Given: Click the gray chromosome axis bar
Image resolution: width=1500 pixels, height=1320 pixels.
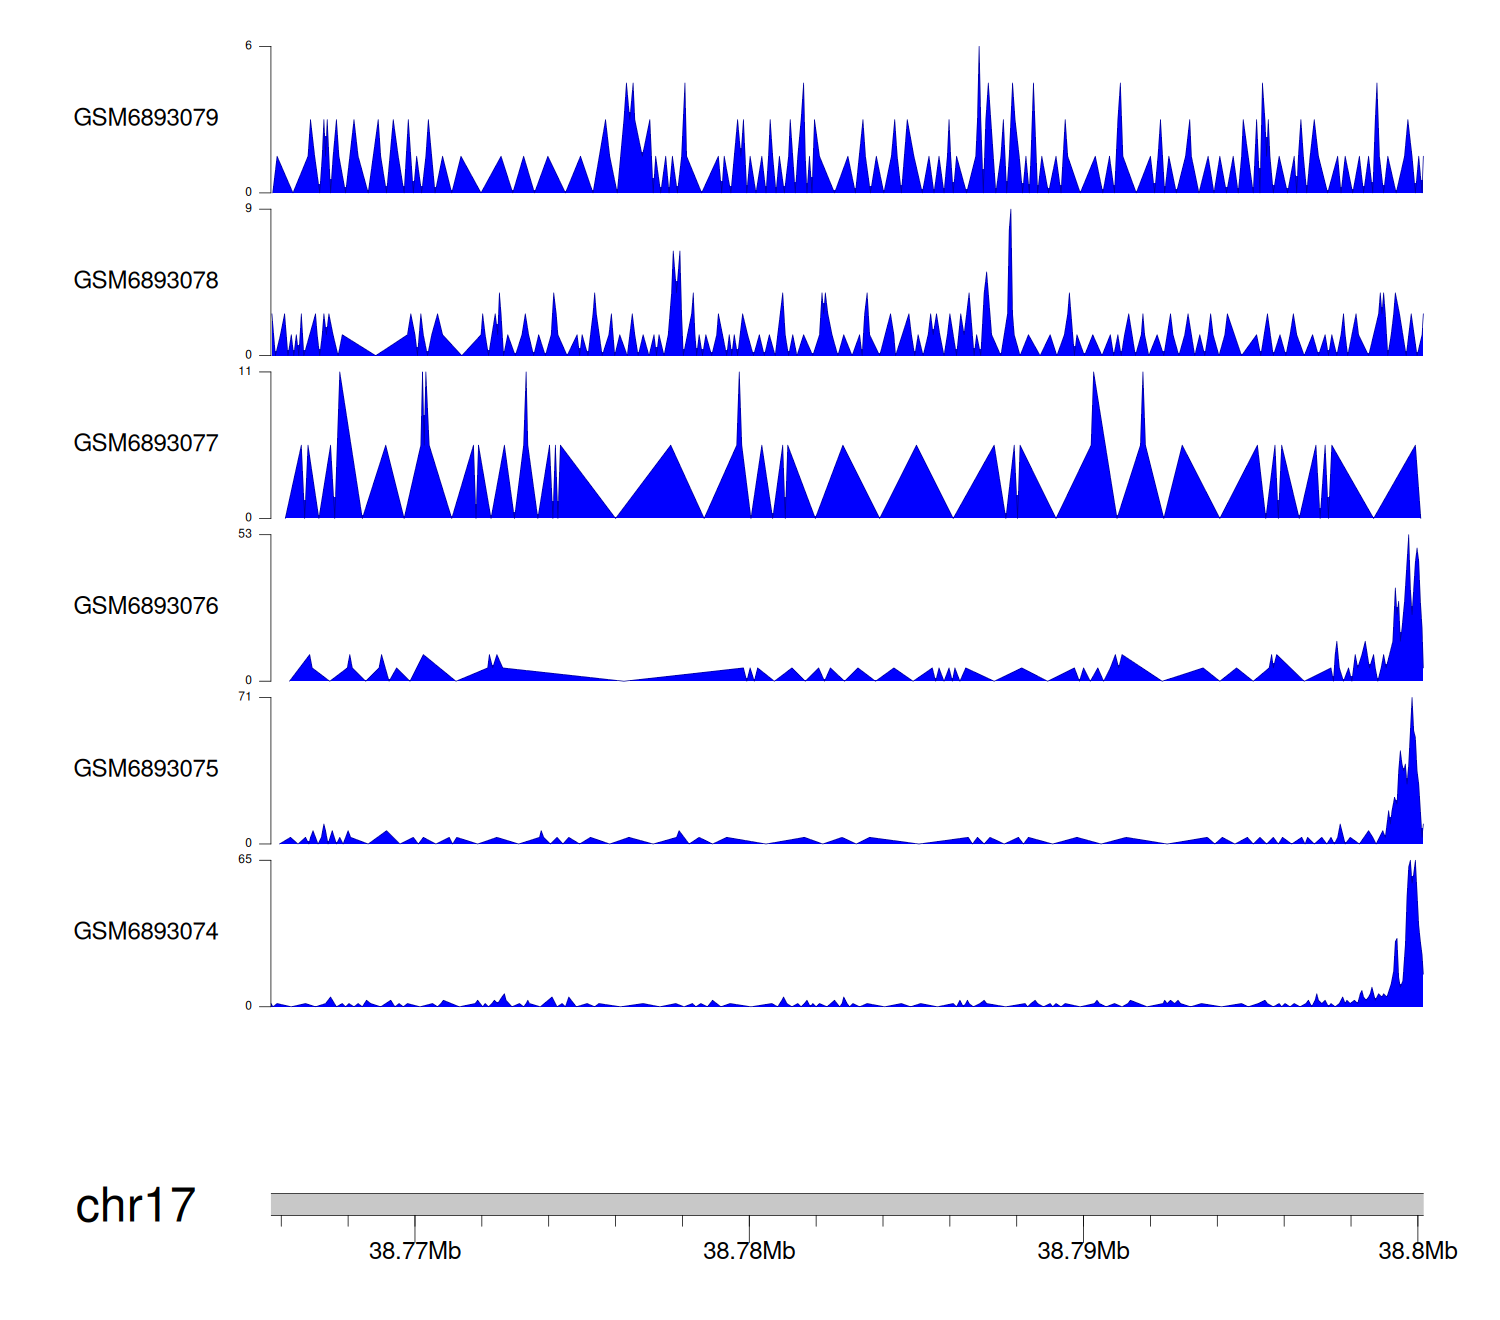Looking at the screenshot, I should pos(846,1204).
